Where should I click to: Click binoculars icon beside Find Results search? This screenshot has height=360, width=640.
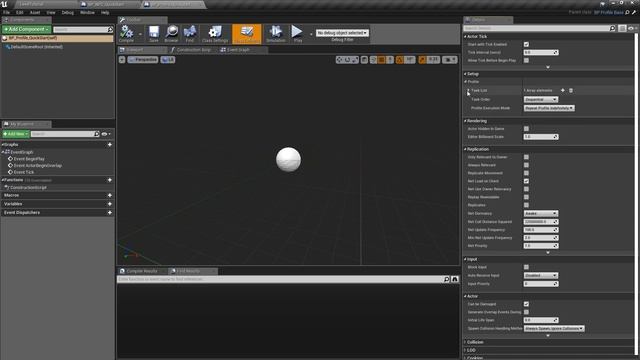[455, 279]
